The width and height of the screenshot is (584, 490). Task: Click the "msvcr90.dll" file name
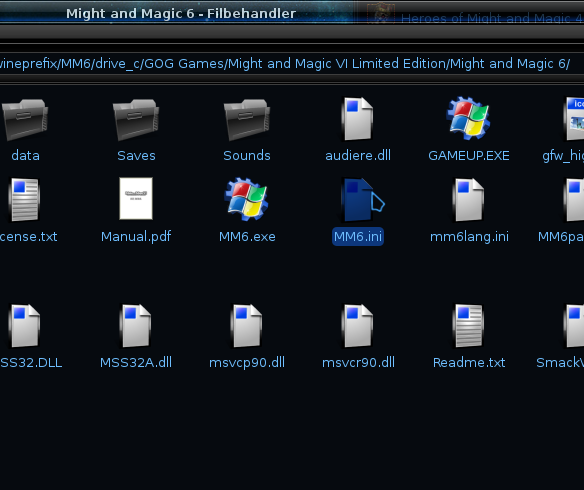[x=358, y=362]
